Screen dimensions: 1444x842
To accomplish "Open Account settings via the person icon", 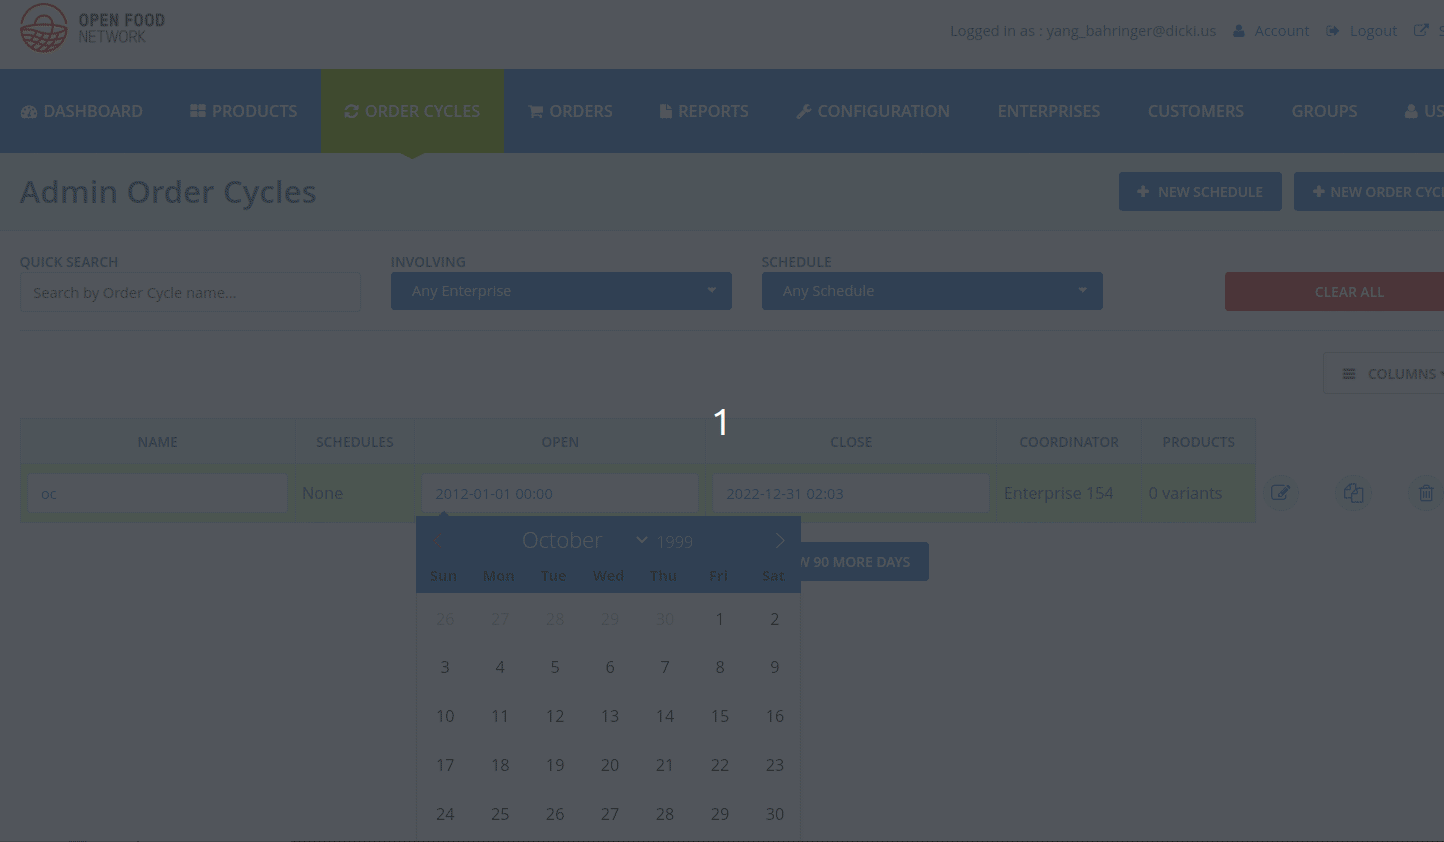I will 1242,30.
